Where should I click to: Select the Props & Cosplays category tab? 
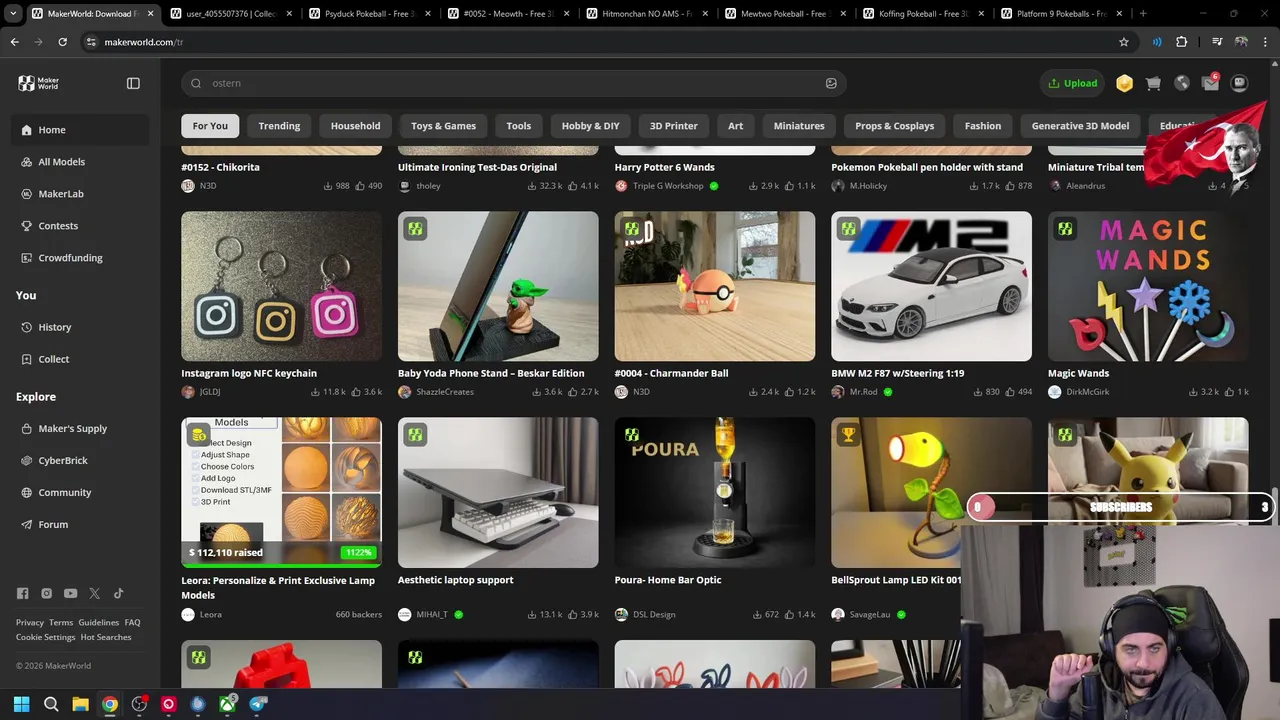(x=894, y=126)
